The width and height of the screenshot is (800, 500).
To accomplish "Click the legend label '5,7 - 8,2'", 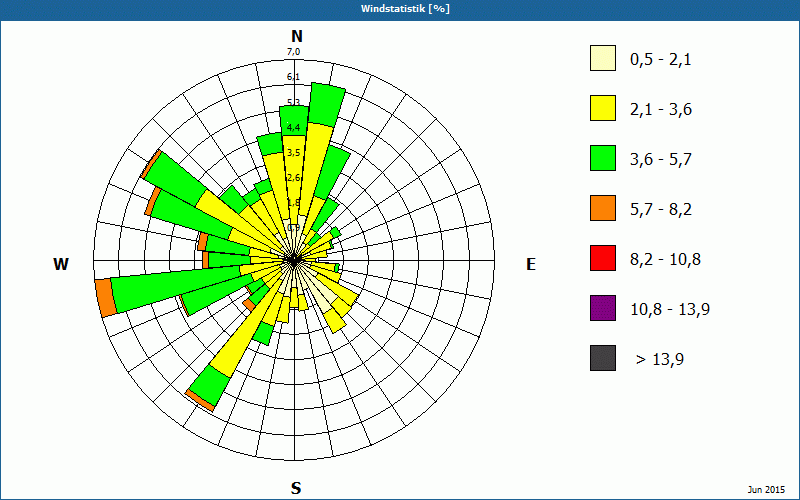I will tap(661, 210).
